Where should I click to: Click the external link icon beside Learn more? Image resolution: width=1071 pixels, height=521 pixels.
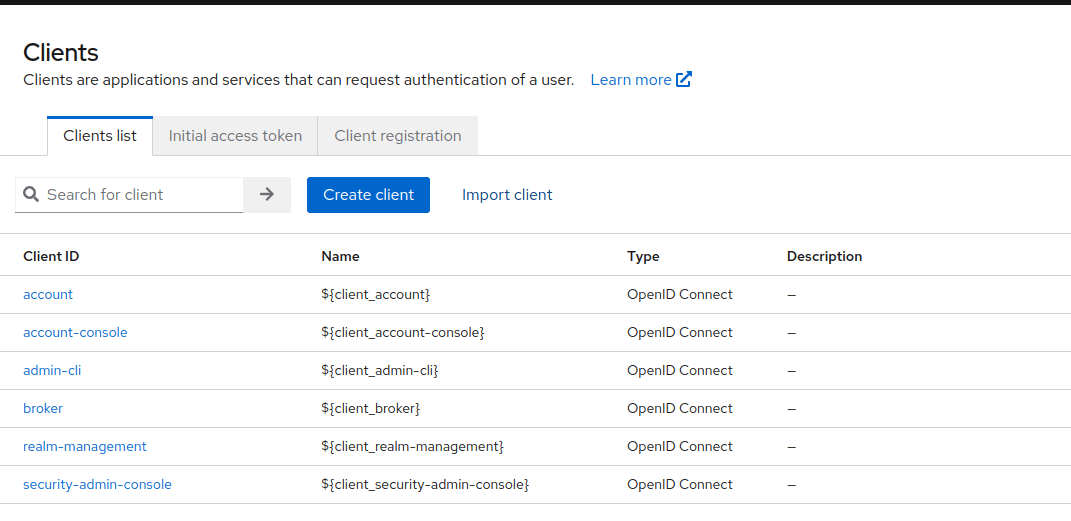click(684, 80)
